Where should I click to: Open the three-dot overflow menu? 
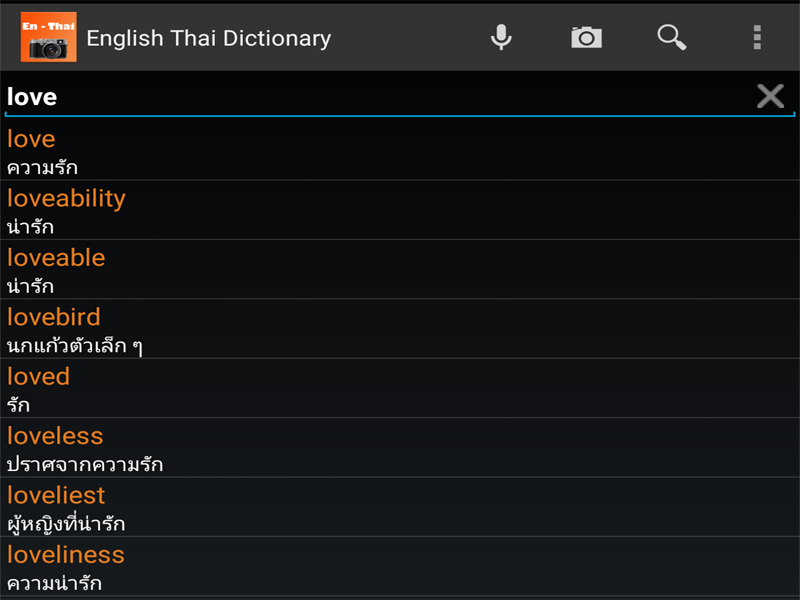coord(757,38)
